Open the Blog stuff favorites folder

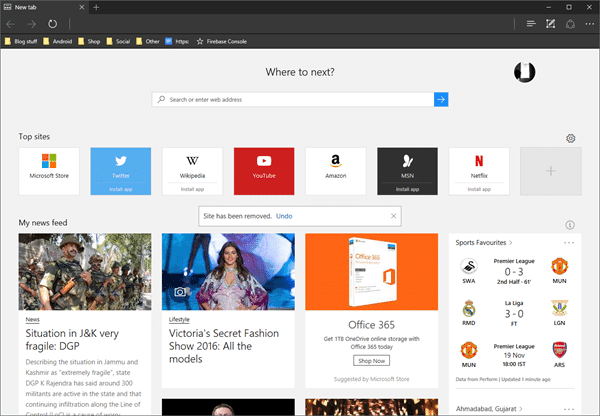pyautogui.click(x=21, y=41)
